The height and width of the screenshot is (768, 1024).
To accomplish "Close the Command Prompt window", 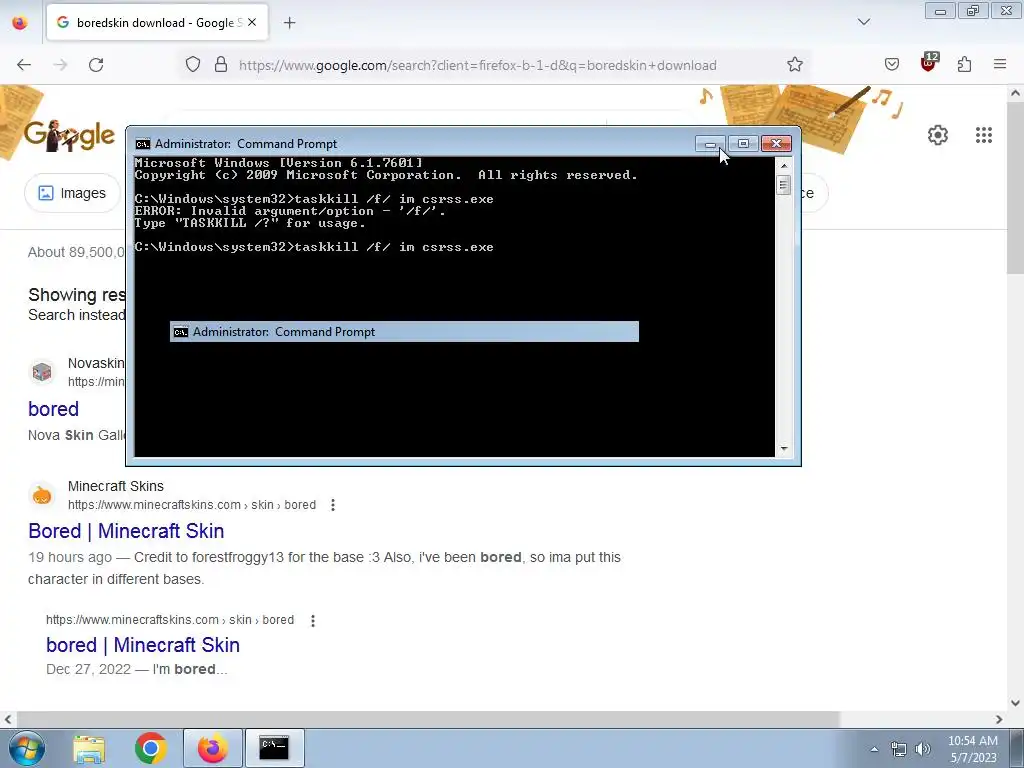I will (x=776, y=144).
